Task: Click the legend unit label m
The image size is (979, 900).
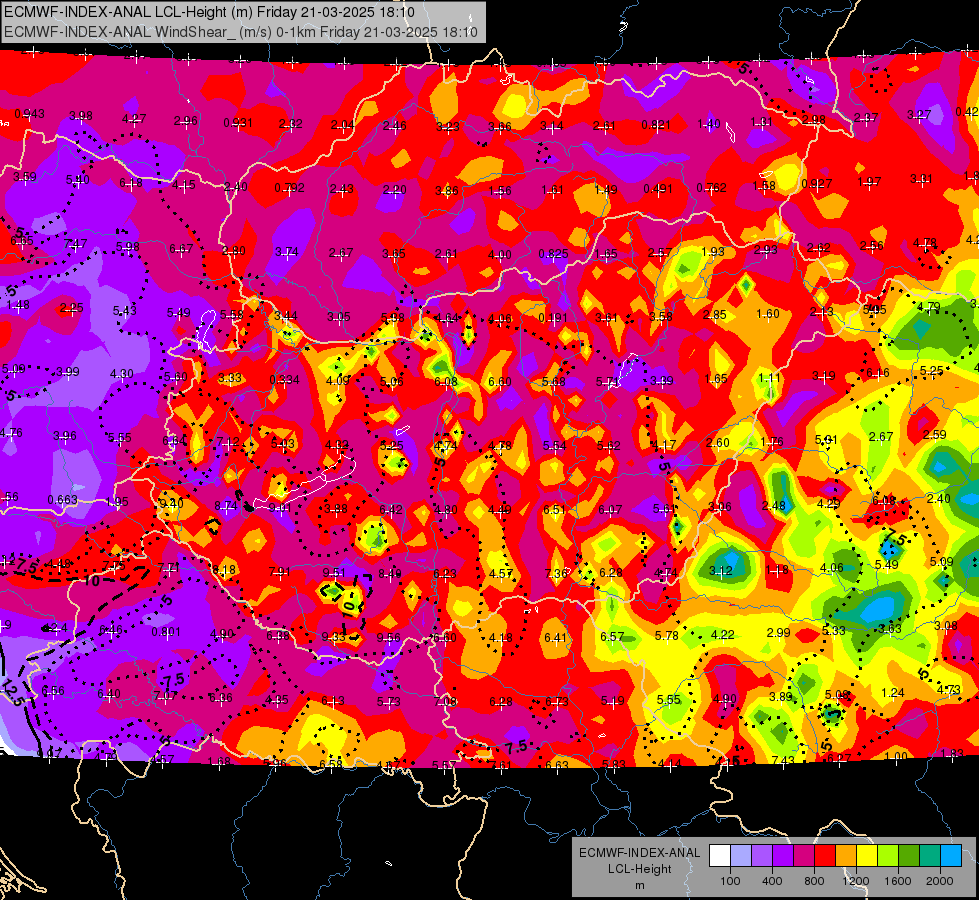Action: pyautogui.click(x=639, y=886)
